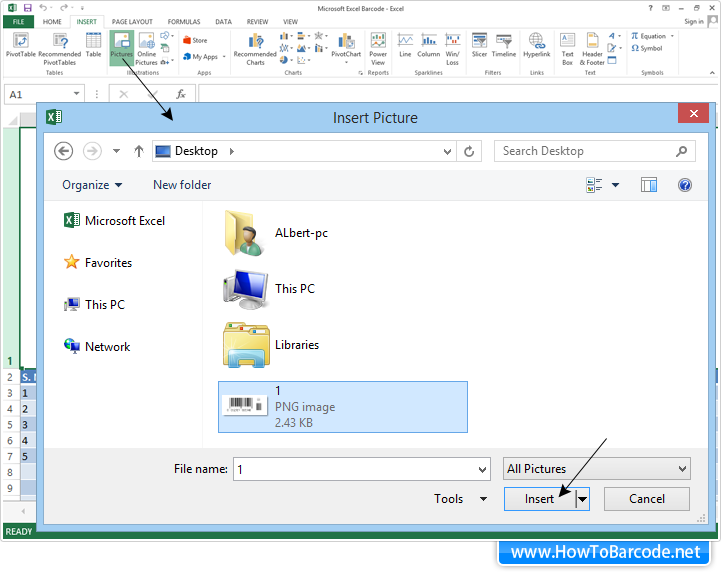The image size is (721, 572).
Task: Refresh the Desktop folder listing
Action: coord(469,151)
